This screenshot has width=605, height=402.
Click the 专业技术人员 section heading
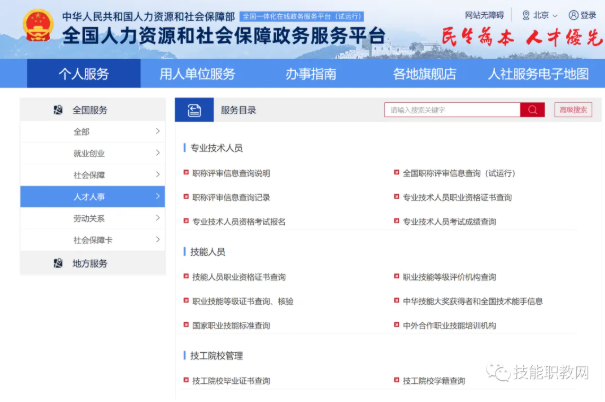point(216,148)
